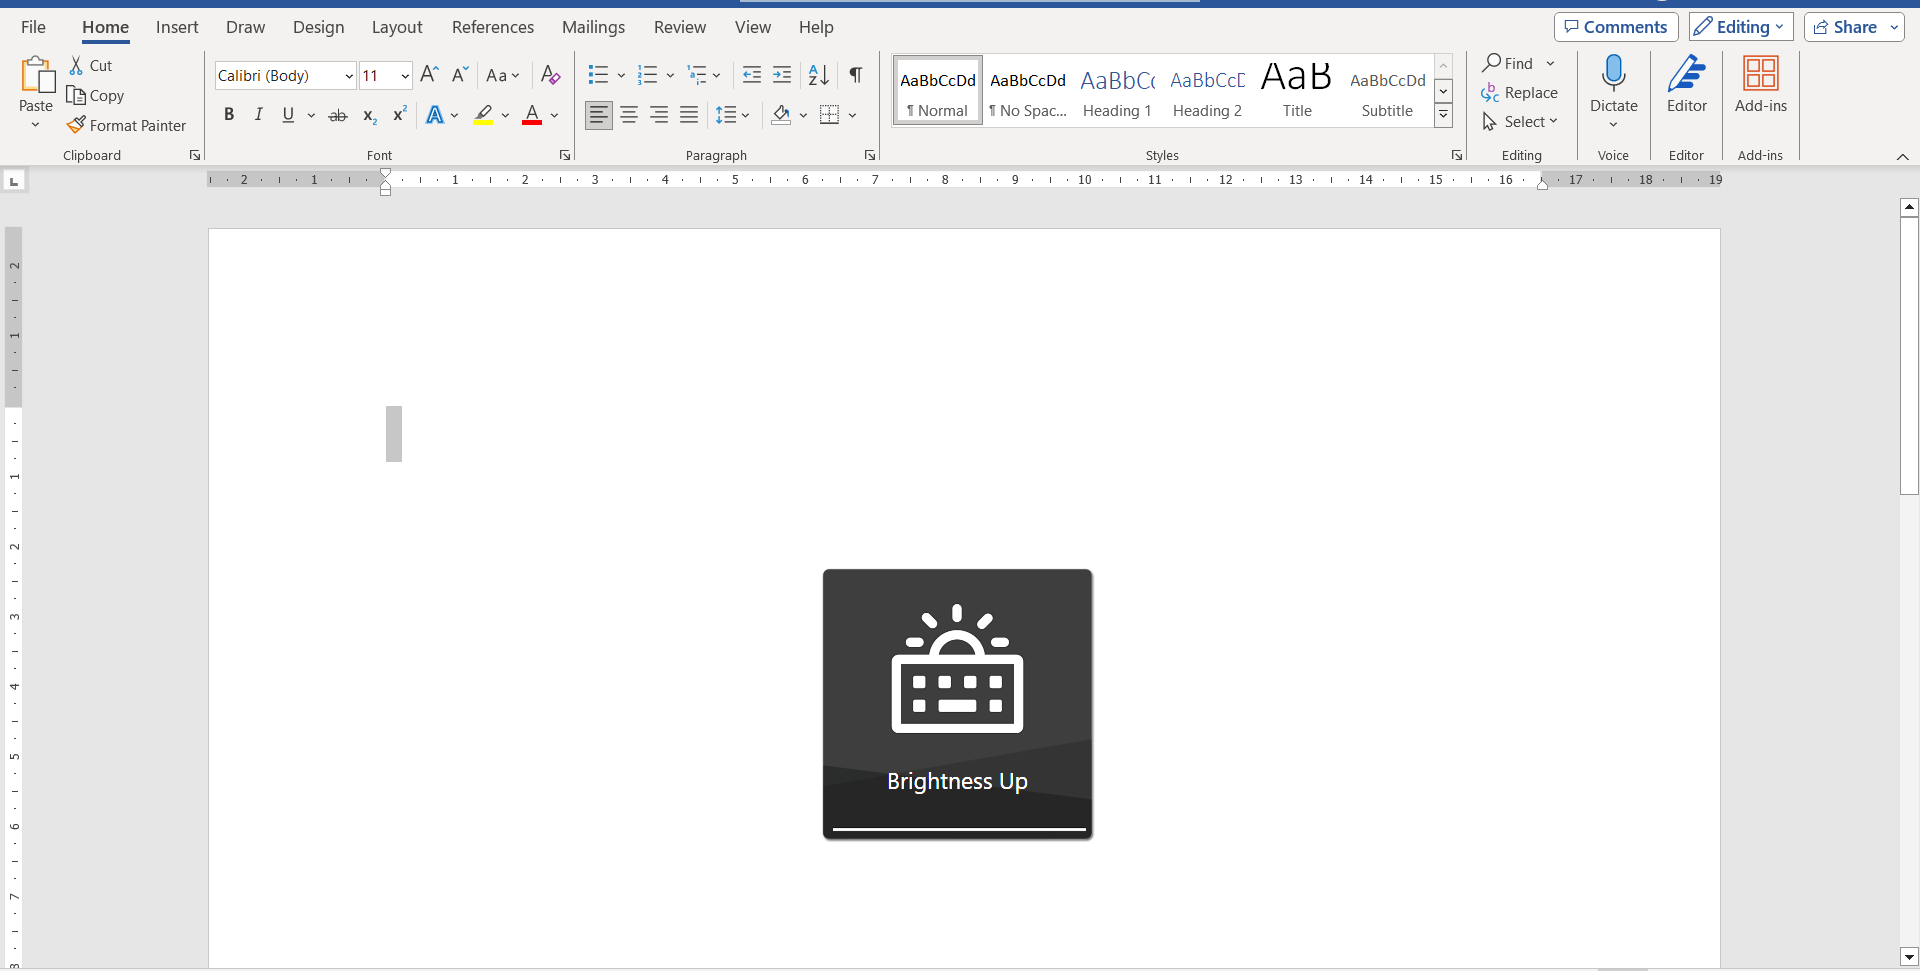Increase font size with the grow font icon

(x=429, y=75)
